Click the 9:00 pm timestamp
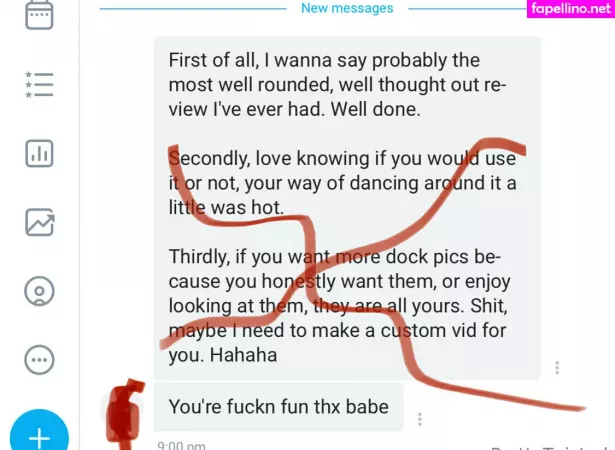Viewport: 615px width, 450px height. [181, 446]
